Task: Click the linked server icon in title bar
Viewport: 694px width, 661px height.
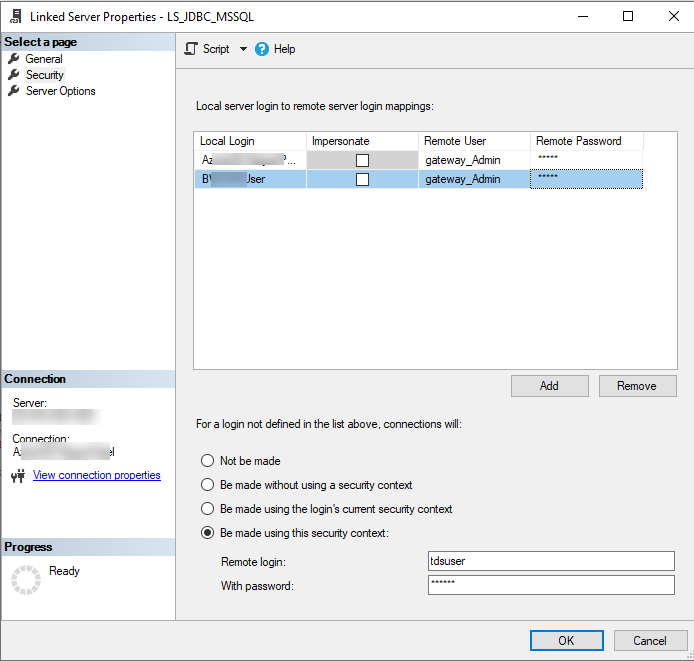Action: (x=16, y=17)
